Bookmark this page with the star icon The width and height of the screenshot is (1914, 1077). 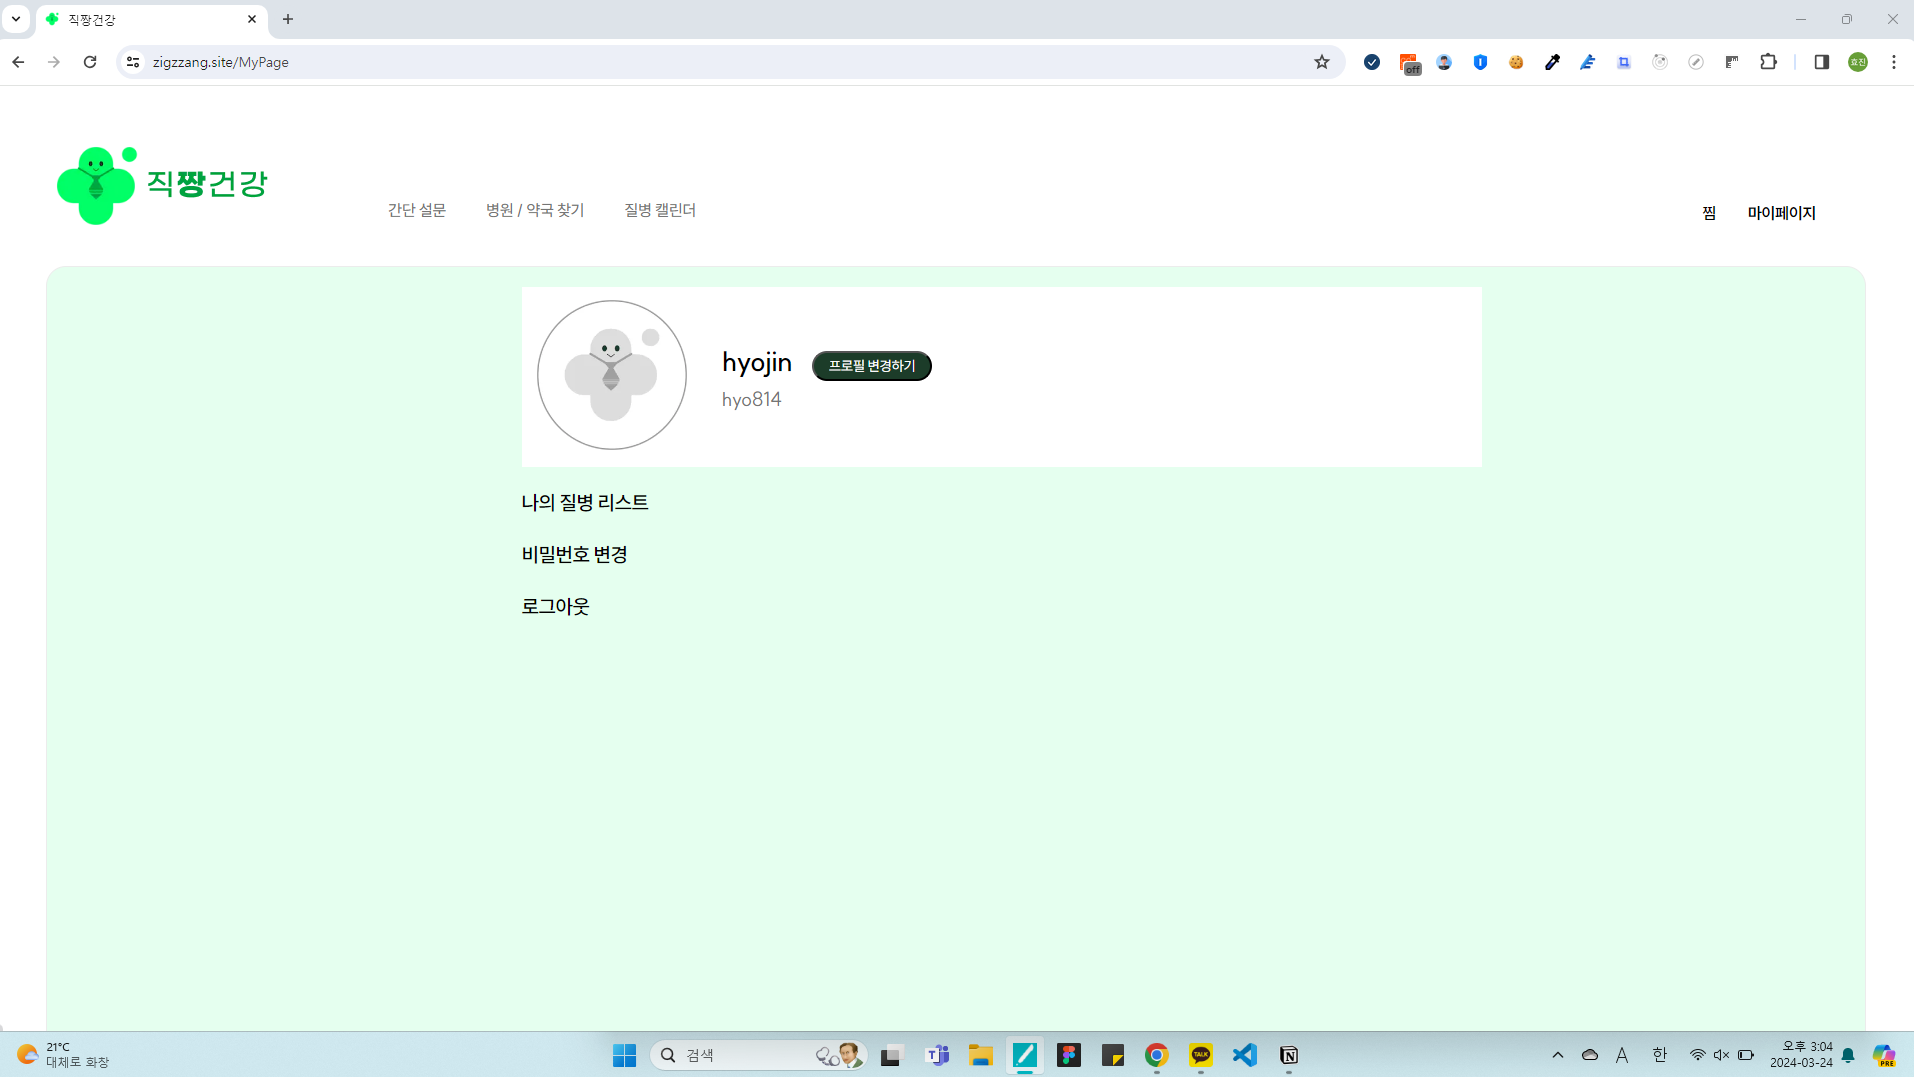pos(1321,62)
